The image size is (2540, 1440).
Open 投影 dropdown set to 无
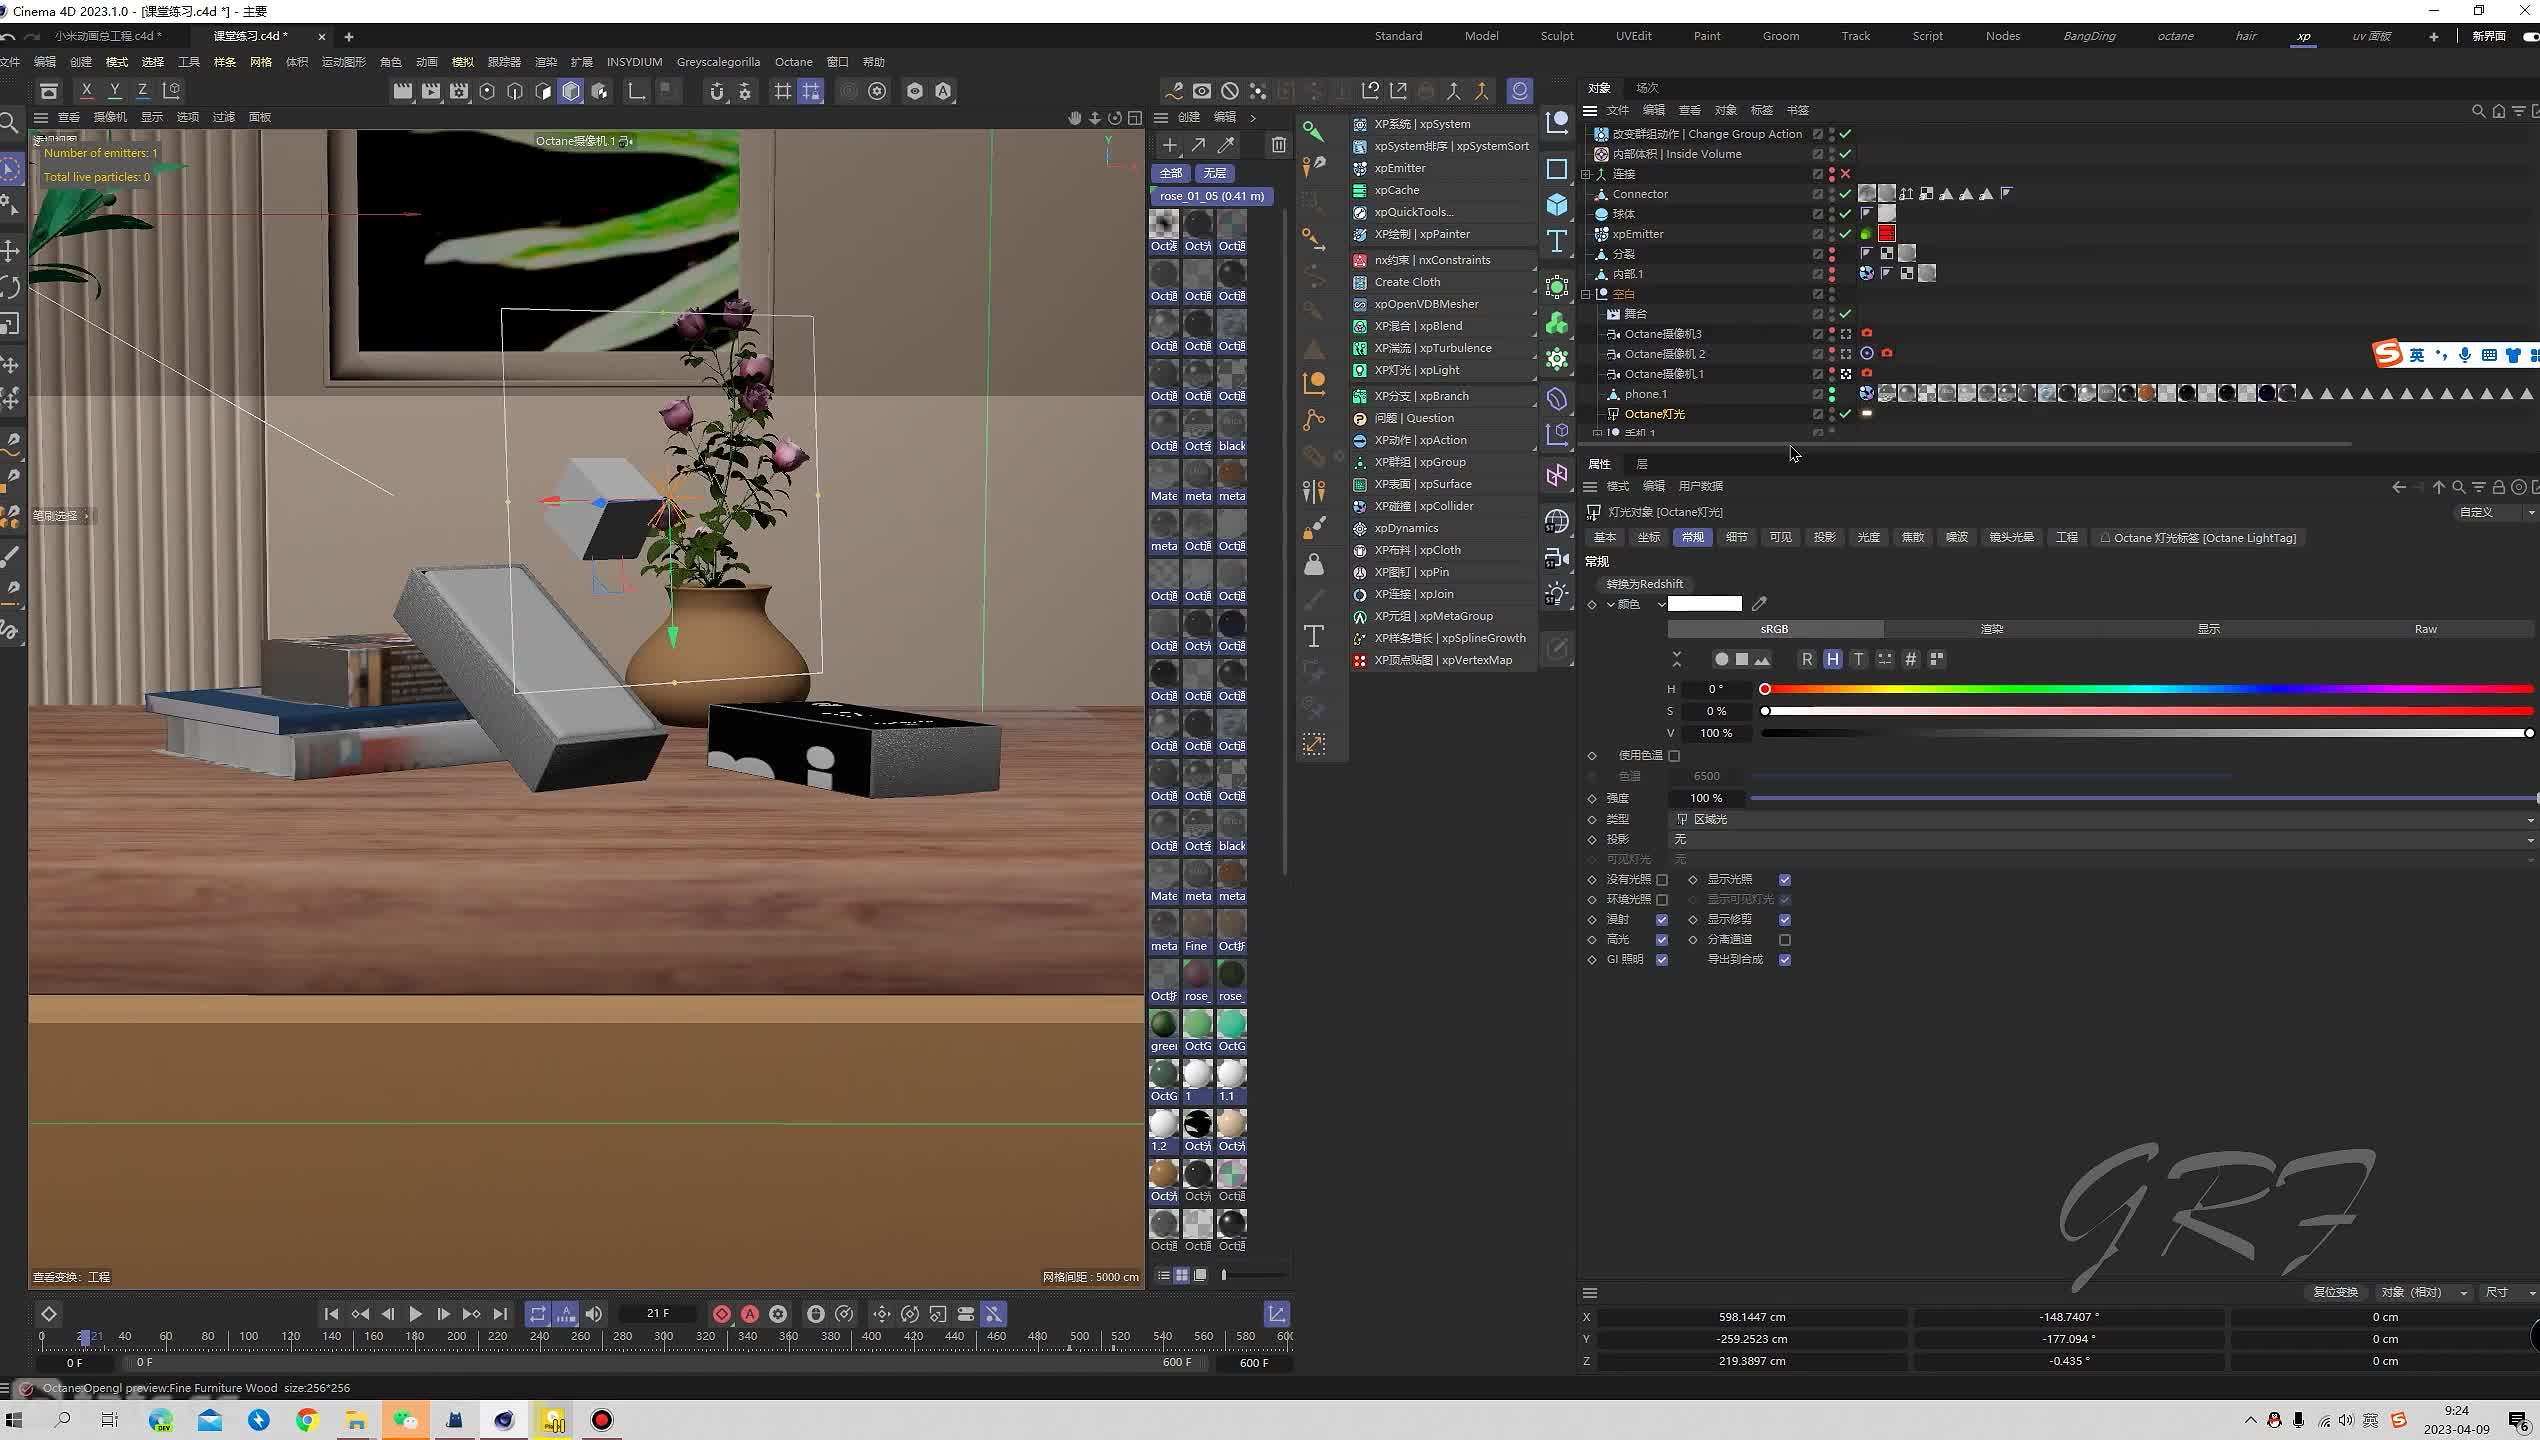(2103, 839)
